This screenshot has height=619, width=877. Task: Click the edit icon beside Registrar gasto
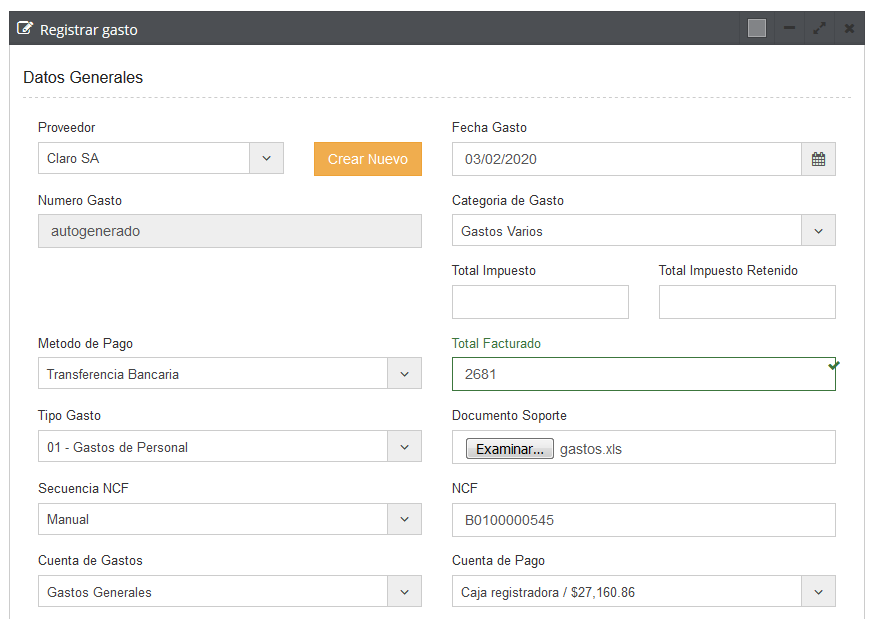pos(26,29)
